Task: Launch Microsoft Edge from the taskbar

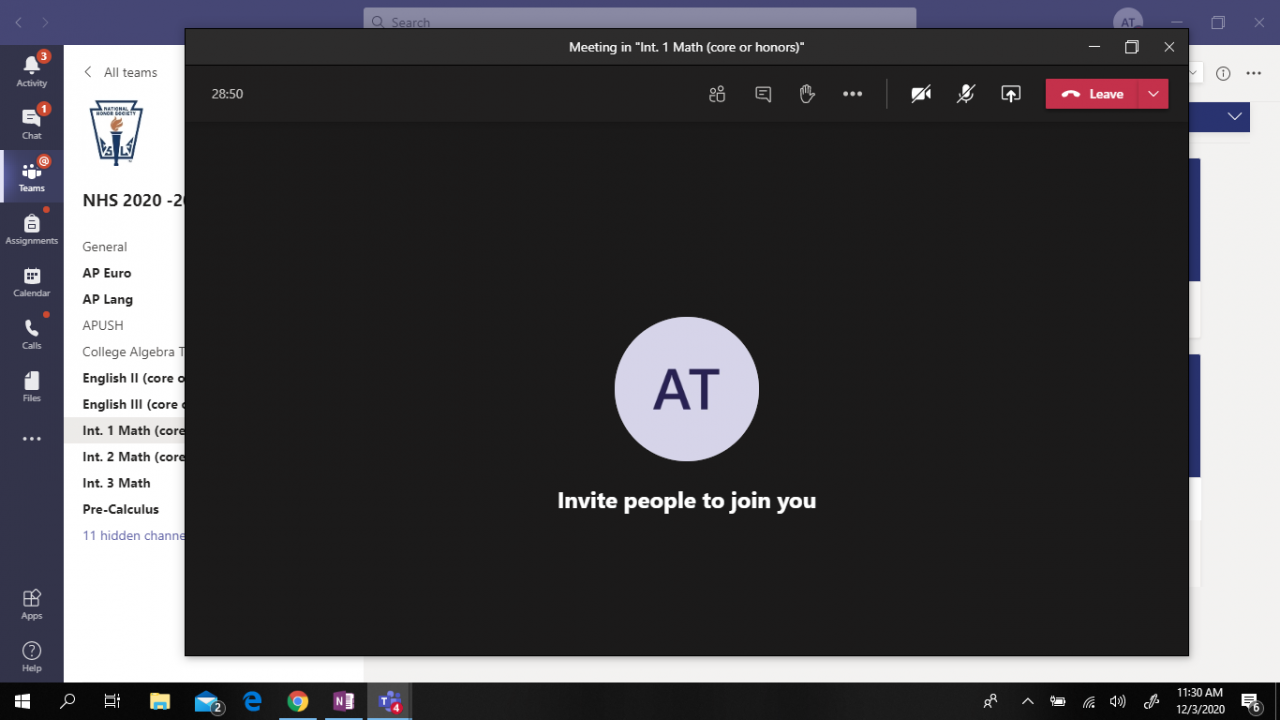Action: pos(252,701)
